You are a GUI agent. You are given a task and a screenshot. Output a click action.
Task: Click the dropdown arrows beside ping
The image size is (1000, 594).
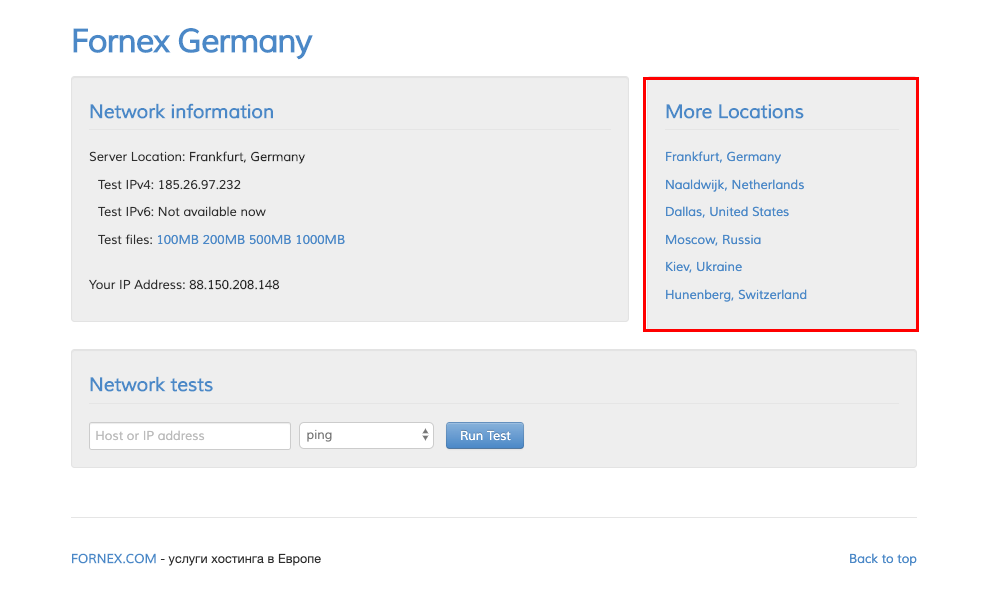[x=425, y=435]
